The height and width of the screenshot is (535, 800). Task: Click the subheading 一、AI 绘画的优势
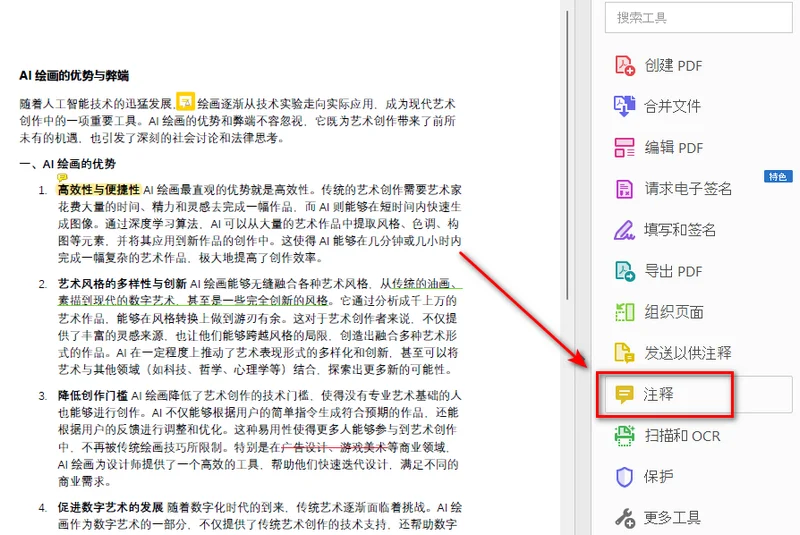point(67,164)
